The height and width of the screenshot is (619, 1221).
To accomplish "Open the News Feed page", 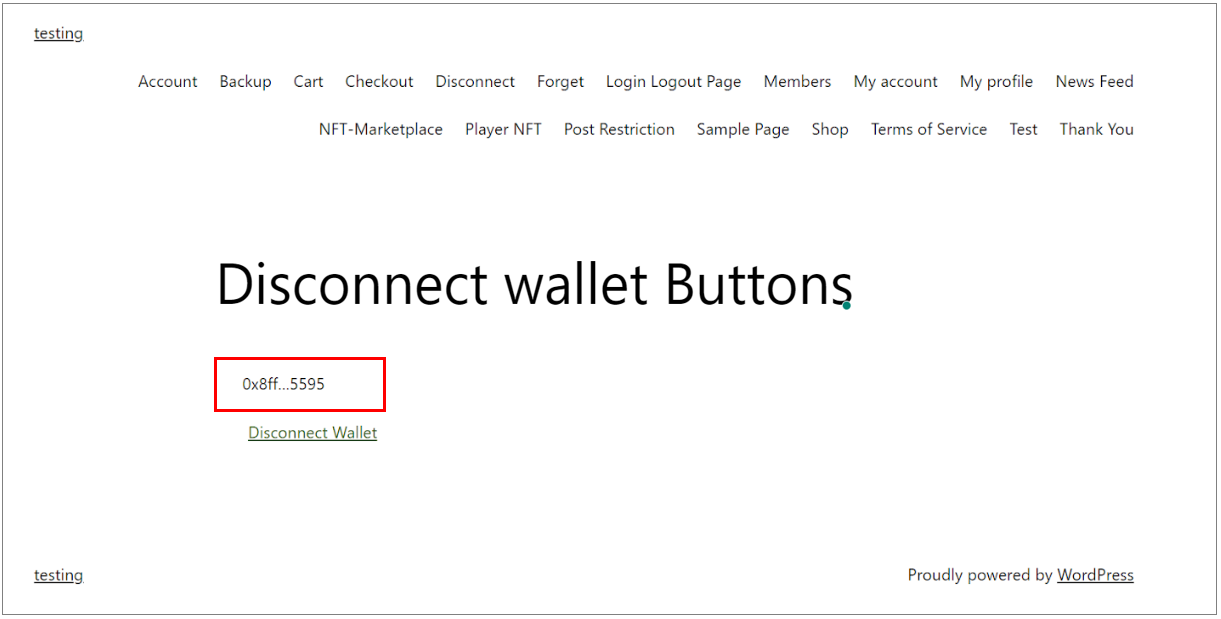I will [x=1094, y=82].
